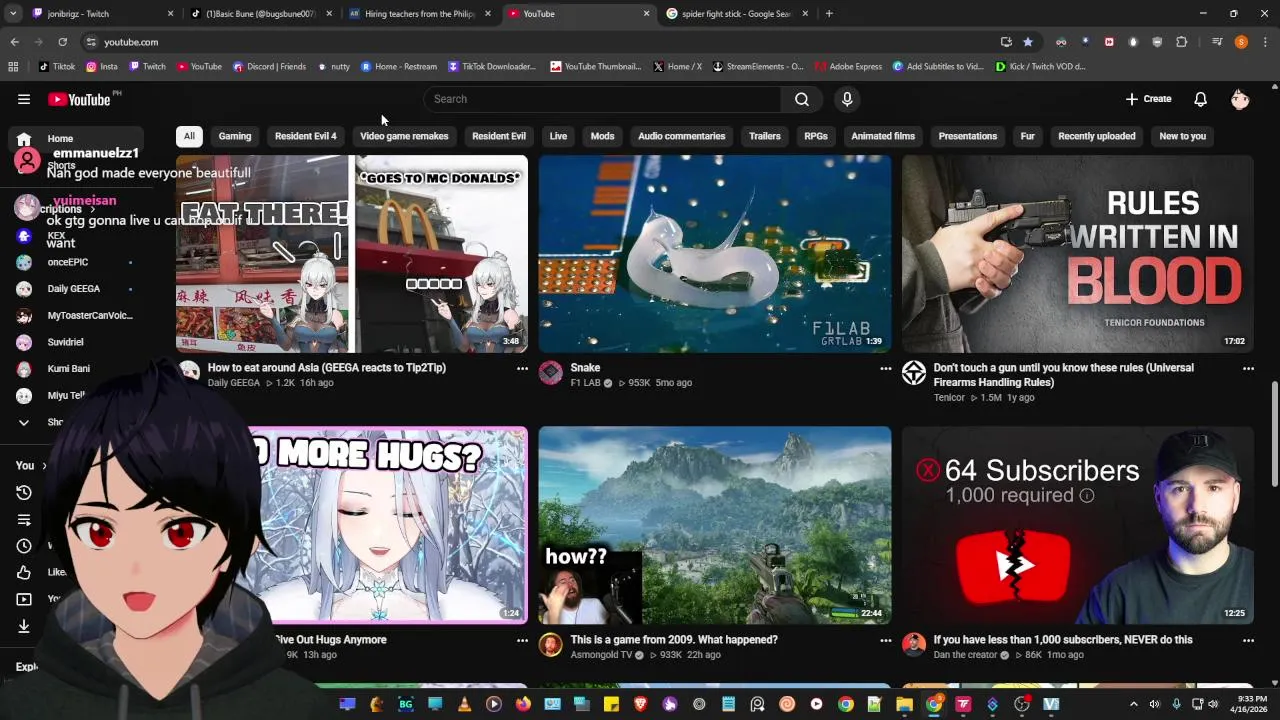Open the GEEGA reacts to Tip2Tip thumbnail
This screenshot has height=720, width=1280.
click(x=352, y=254)
